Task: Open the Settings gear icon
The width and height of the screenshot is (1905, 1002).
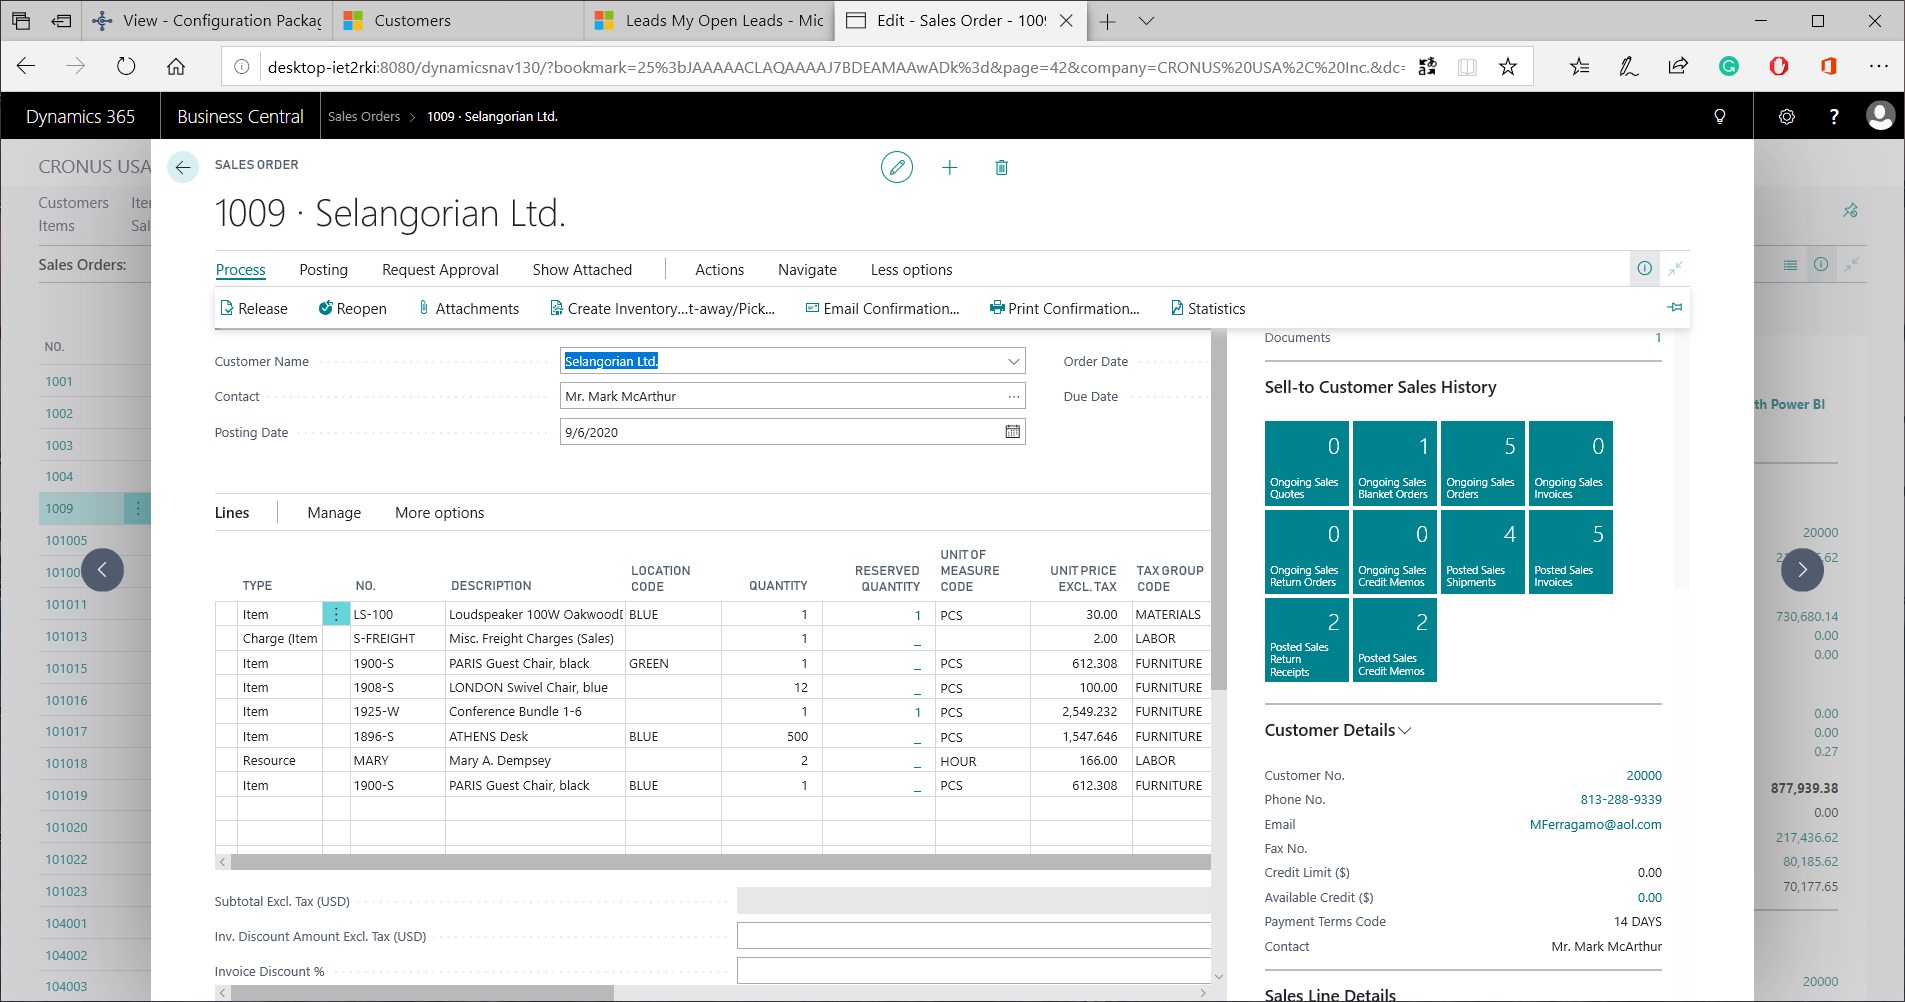Action: 1787,116
